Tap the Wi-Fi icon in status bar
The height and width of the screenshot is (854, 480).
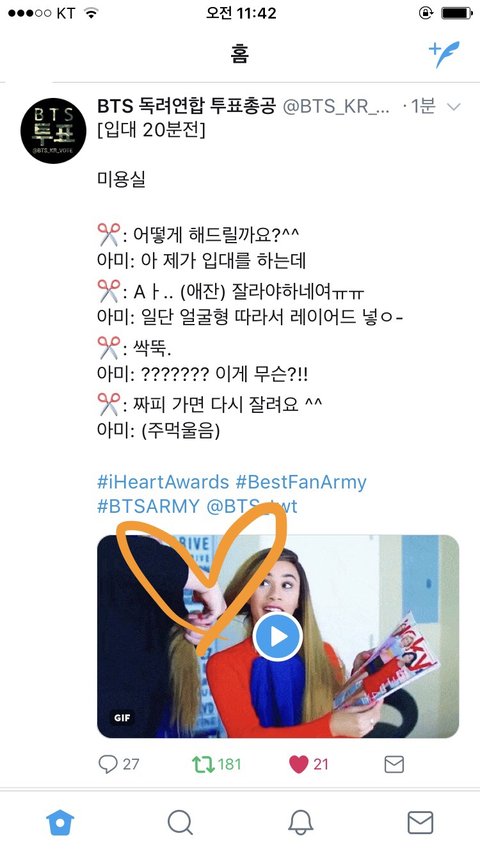pyautogui.click(x=91, y=13)
